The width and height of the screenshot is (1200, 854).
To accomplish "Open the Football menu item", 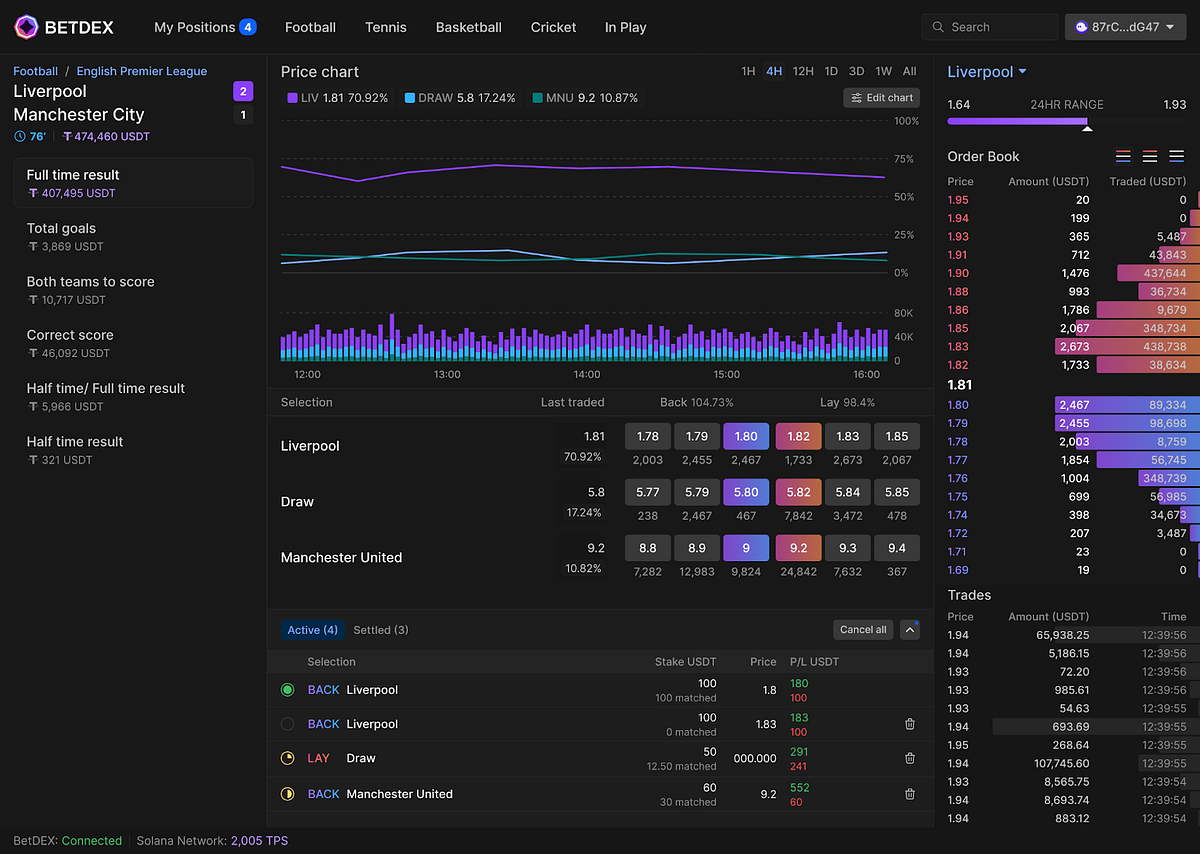I will click(x=310, y=27).
